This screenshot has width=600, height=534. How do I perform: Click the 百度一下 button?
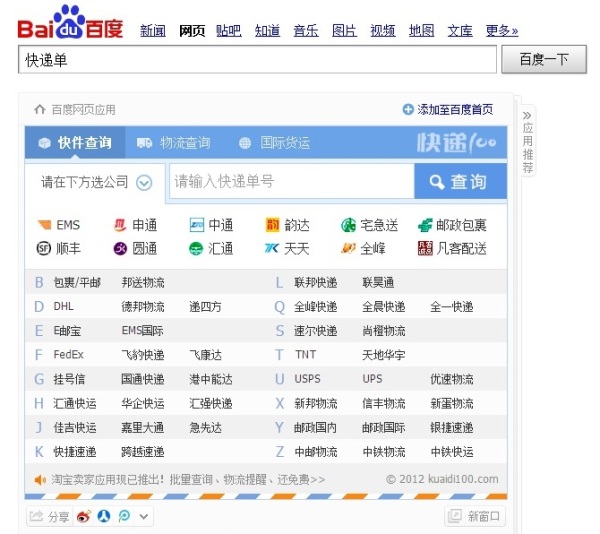[x=544, y=59]
